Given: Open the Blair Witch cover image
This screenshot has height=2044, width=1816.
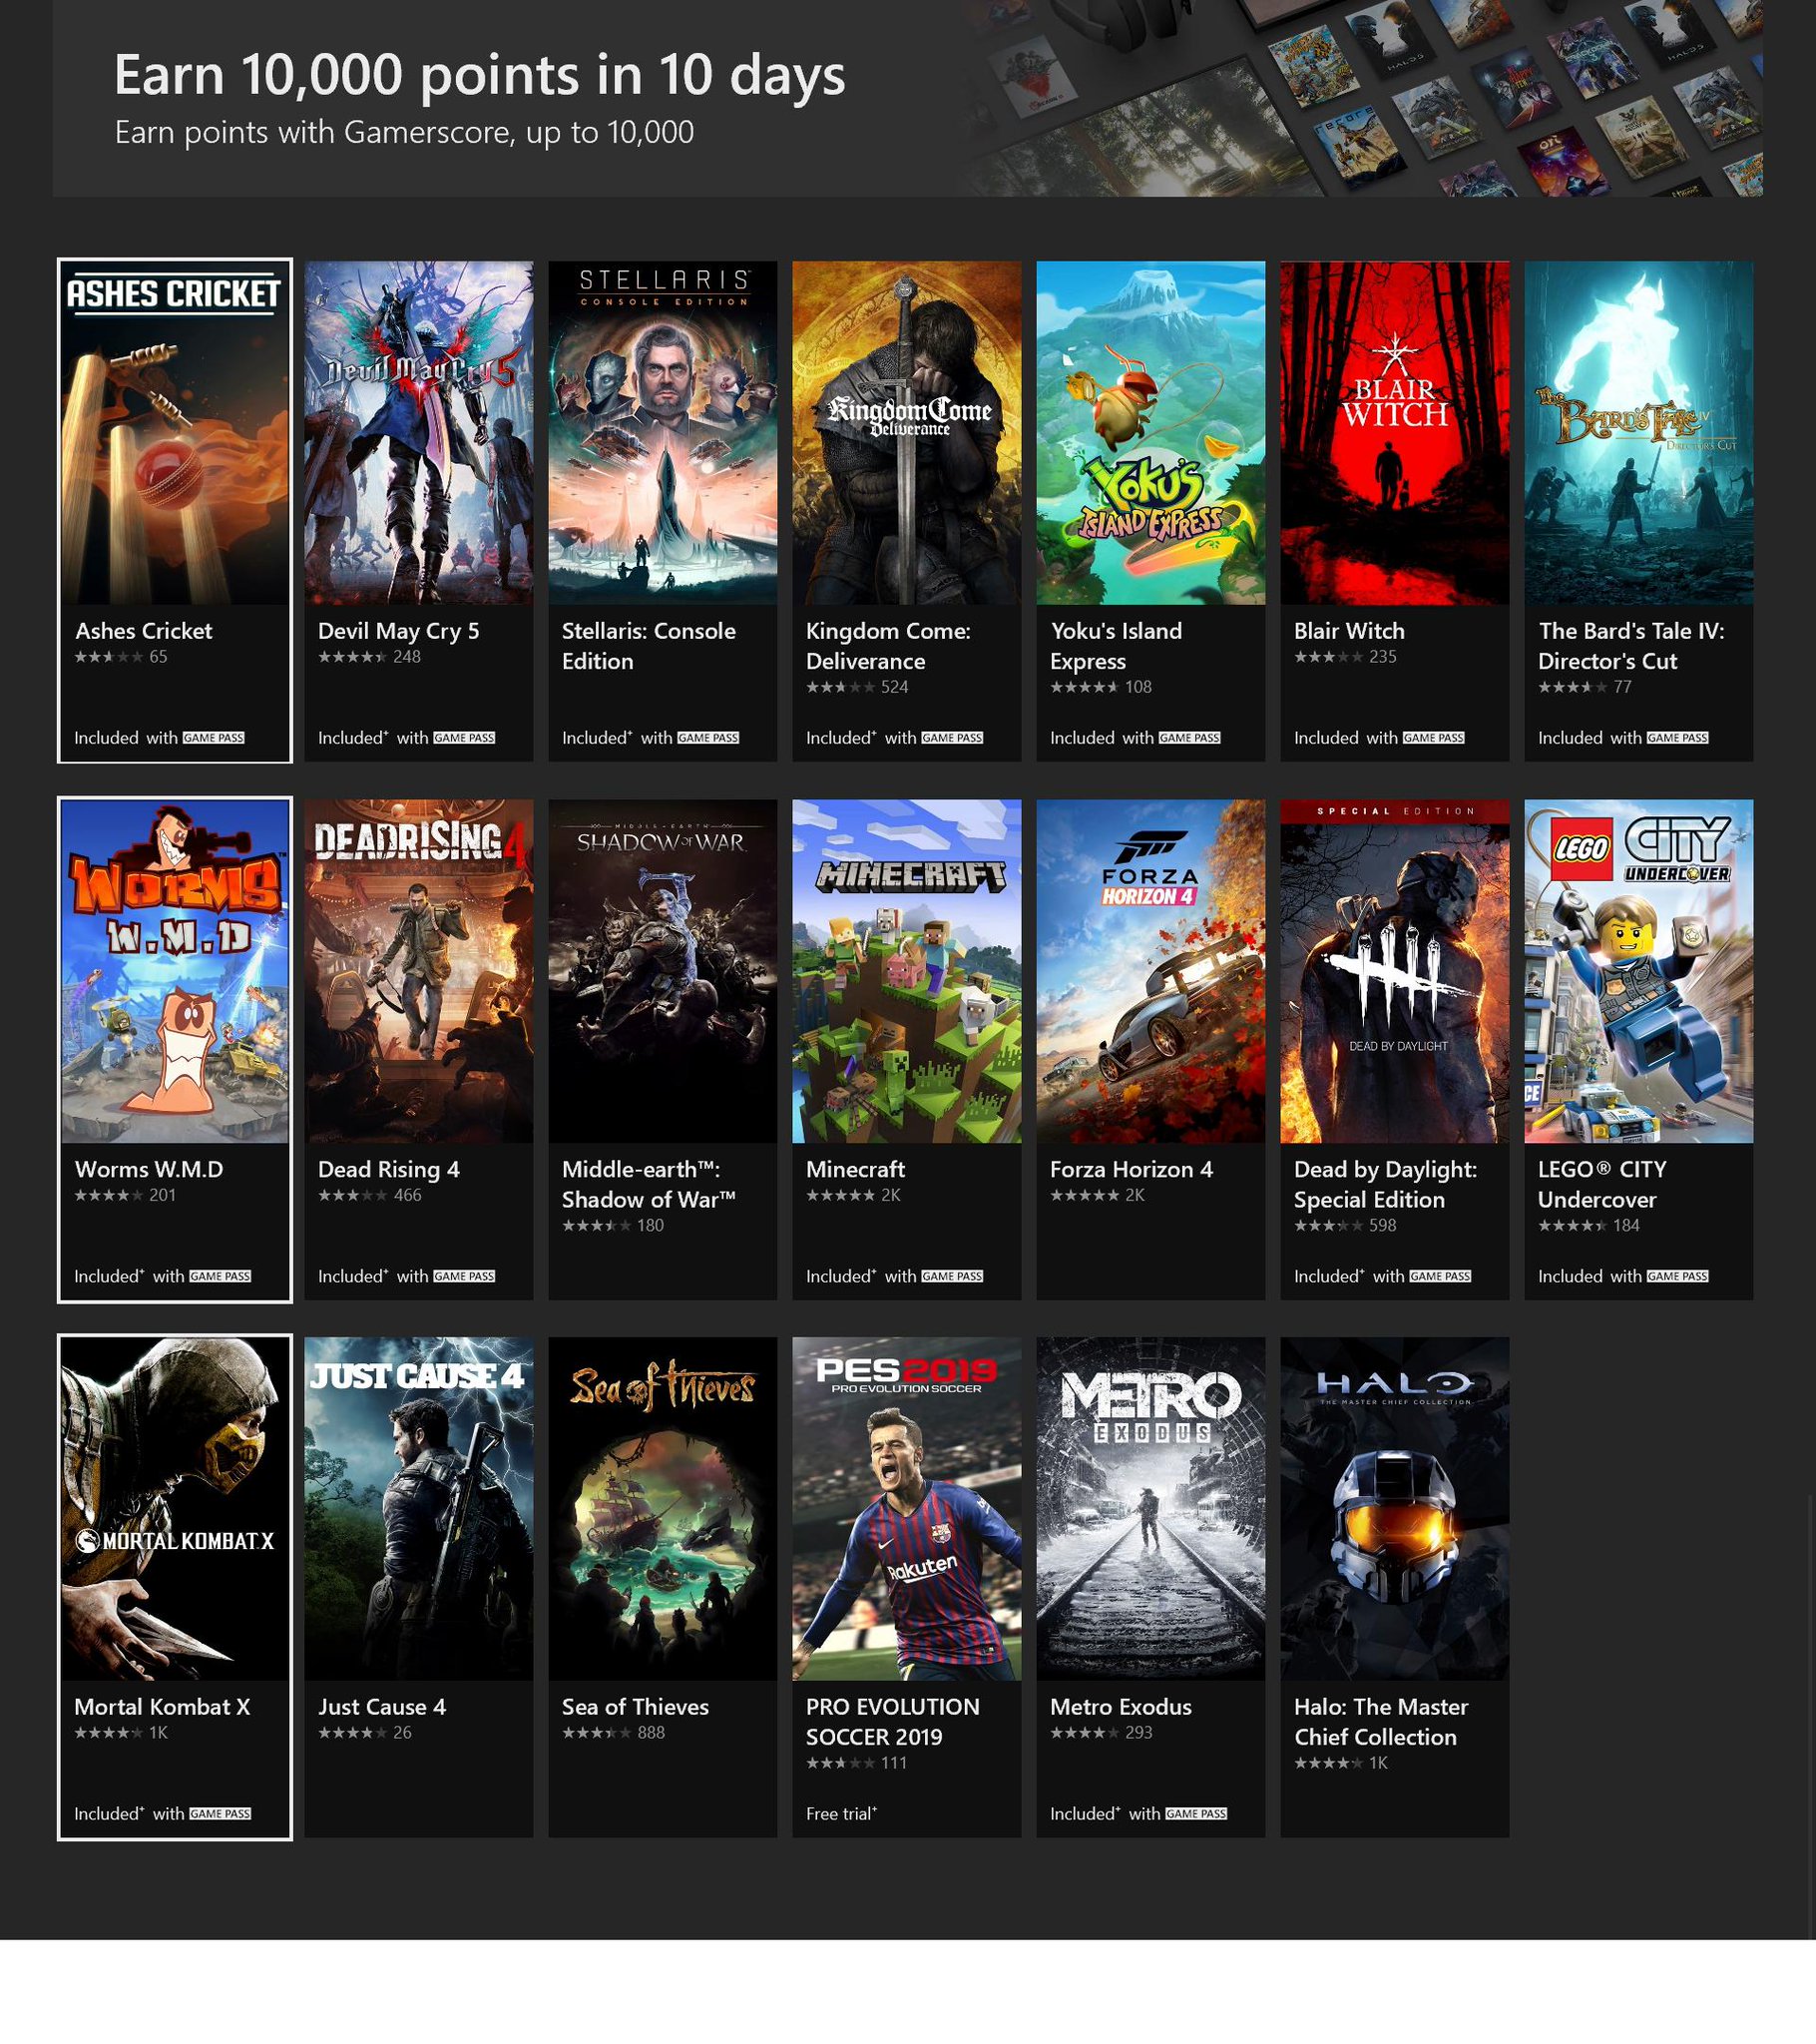Looking at the screenshot, I should coord(1395,433).
